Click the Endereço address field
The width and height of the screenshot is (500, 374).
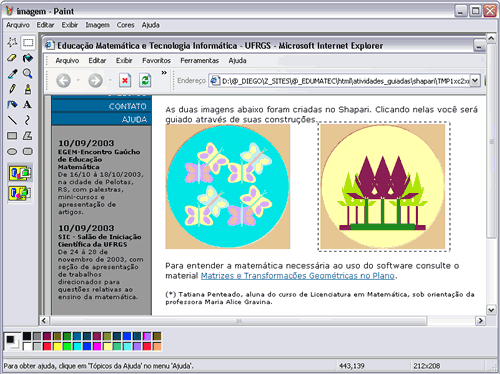(x=345, y=80)
